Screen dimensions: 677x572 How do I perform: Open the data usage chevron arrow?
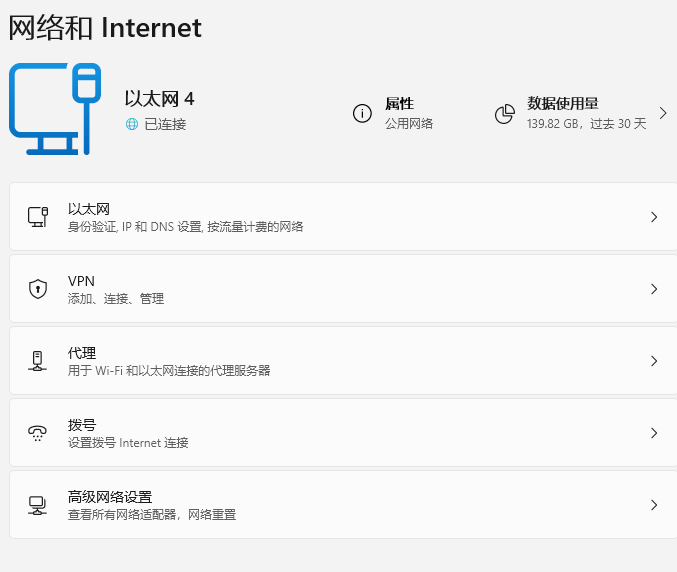click(x=663, y=113)
